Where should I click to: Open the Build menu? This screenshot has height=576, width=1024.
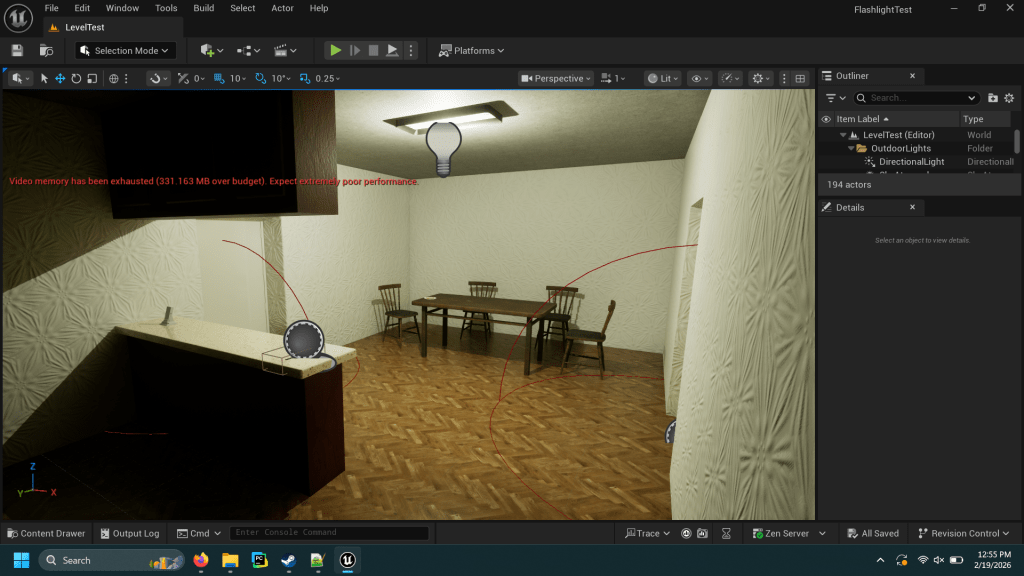pyautogui.click(x=203, y=8)
